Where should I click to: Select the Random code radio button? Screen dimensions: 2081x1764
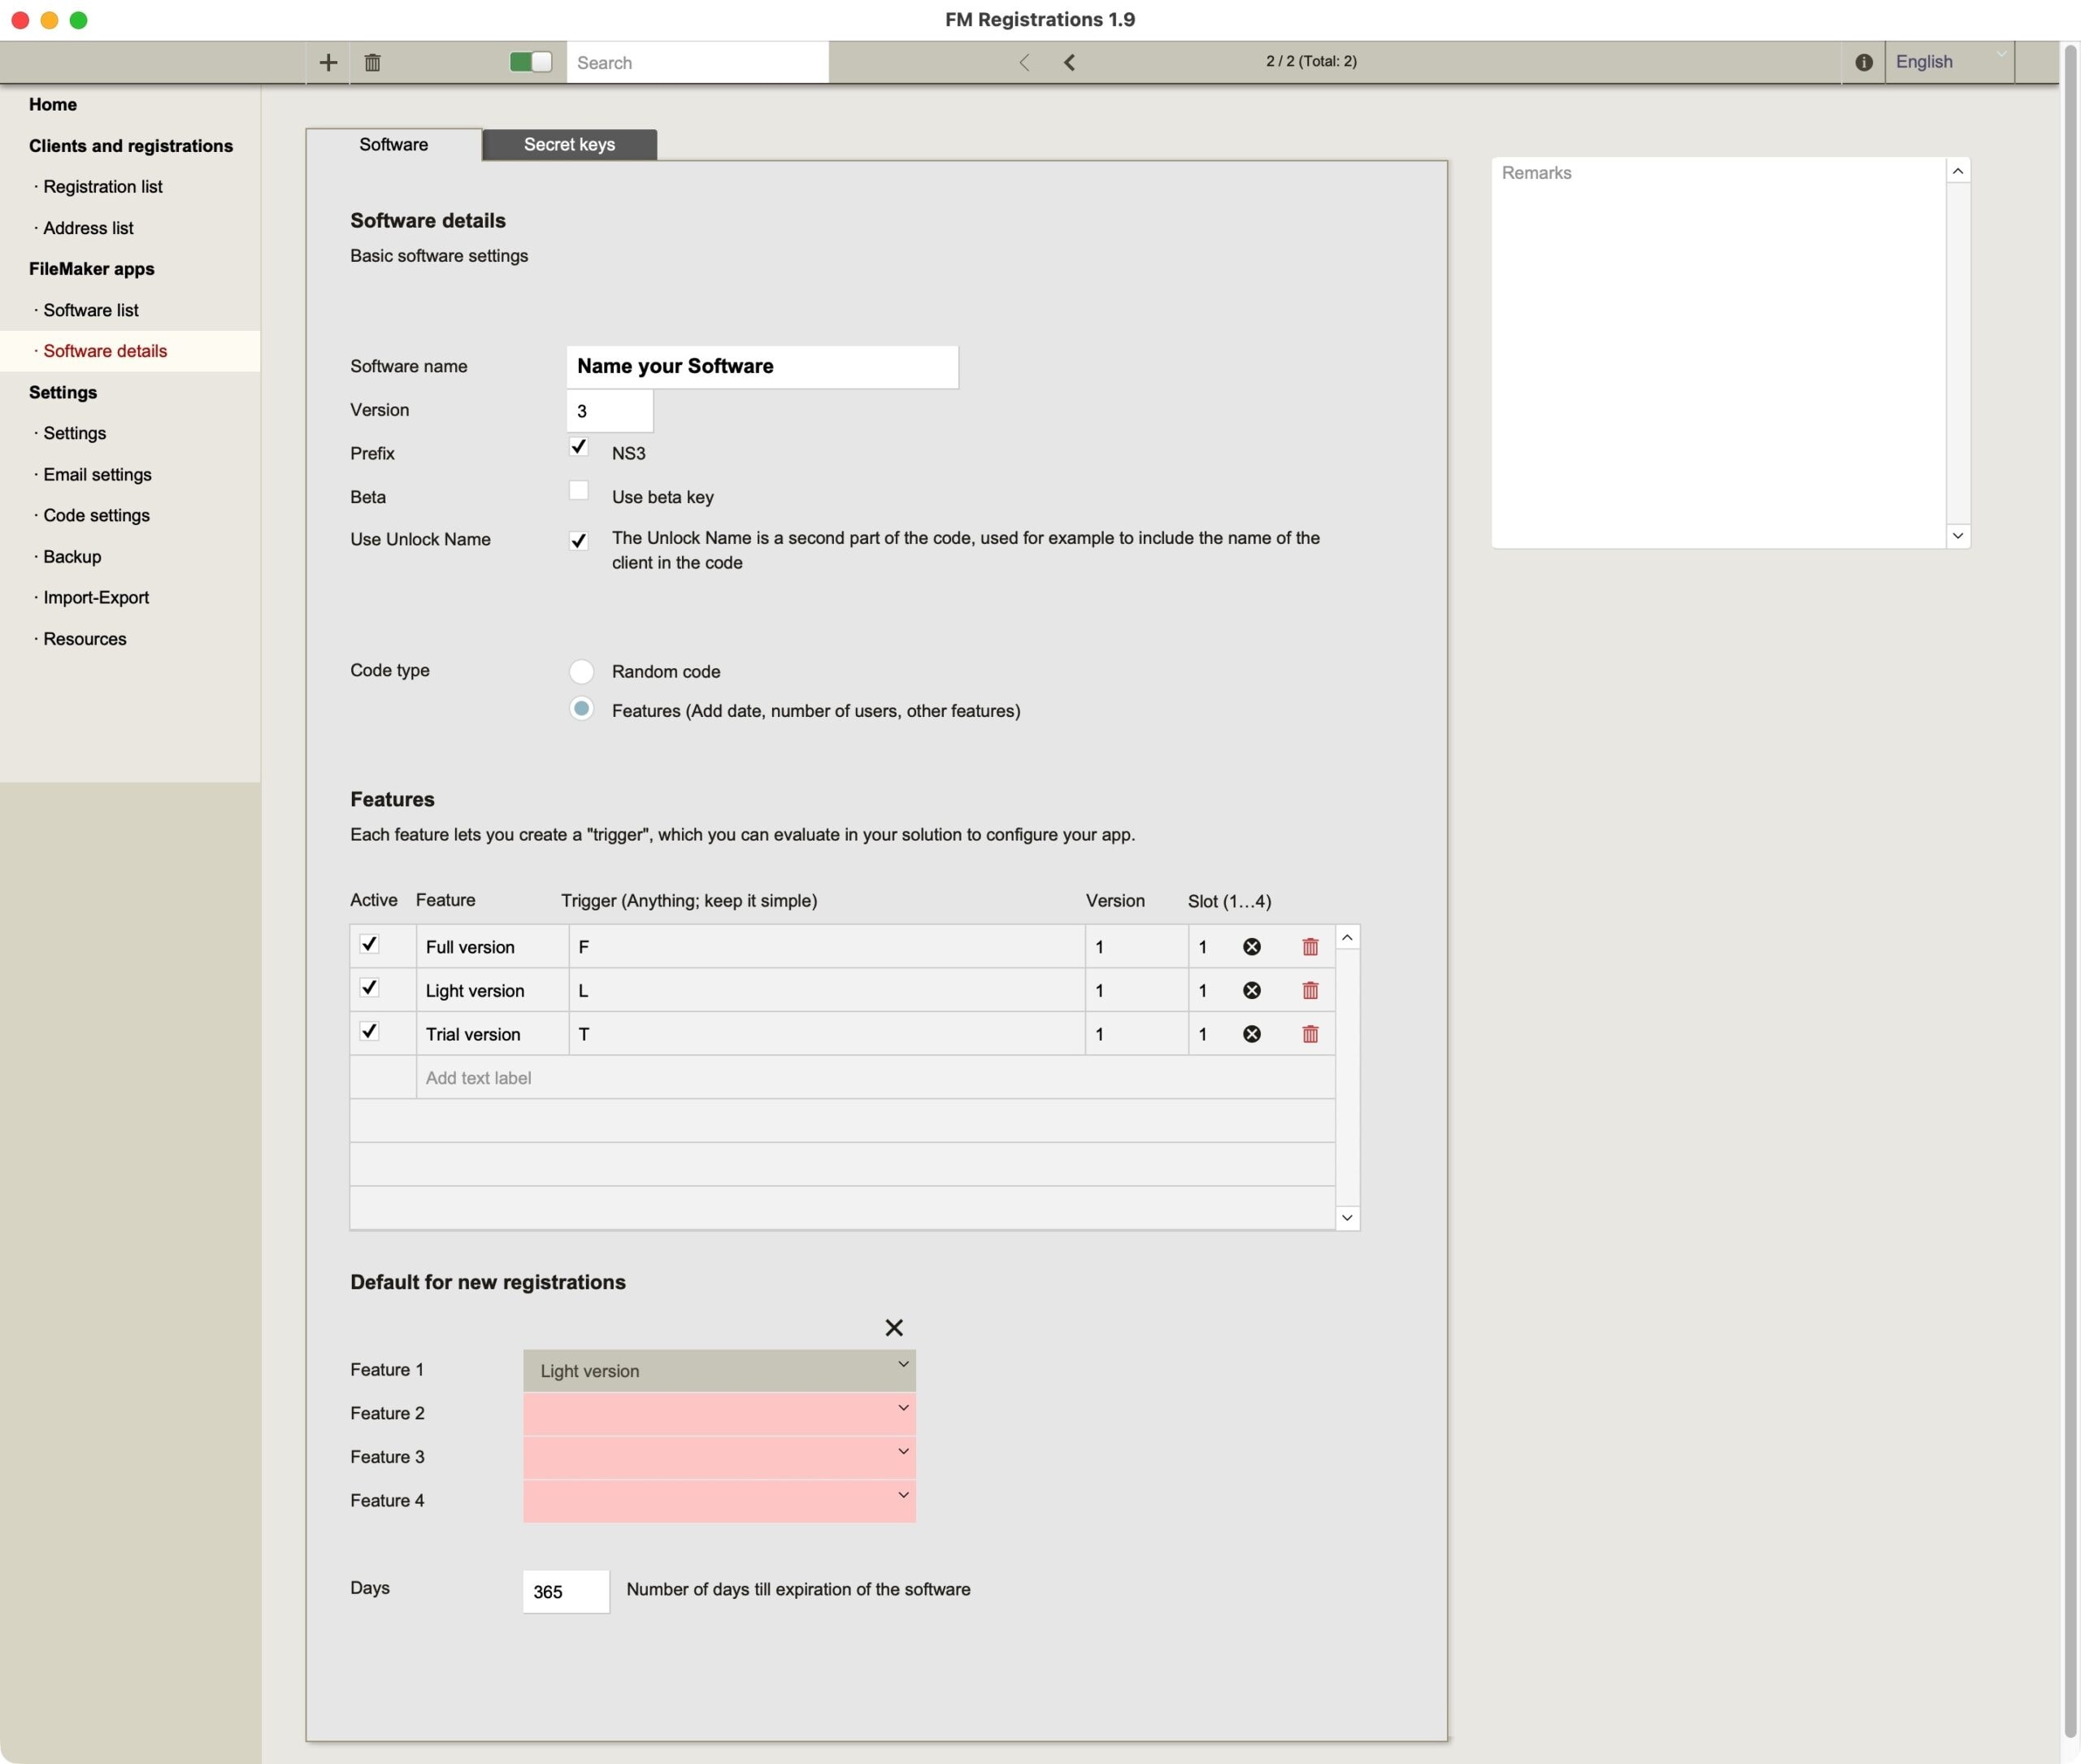pos(581,671)
